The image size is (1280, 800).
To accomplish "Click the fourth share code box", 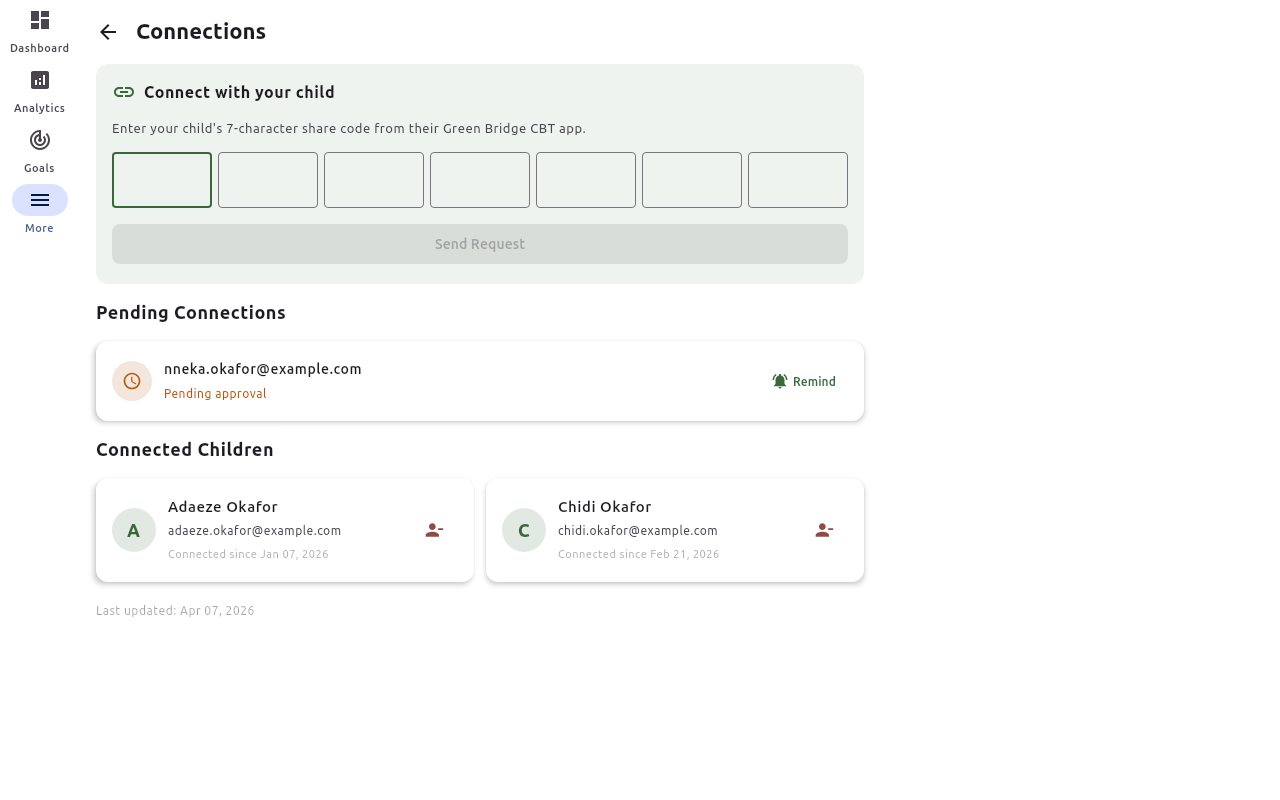I will tap(480, 180).
